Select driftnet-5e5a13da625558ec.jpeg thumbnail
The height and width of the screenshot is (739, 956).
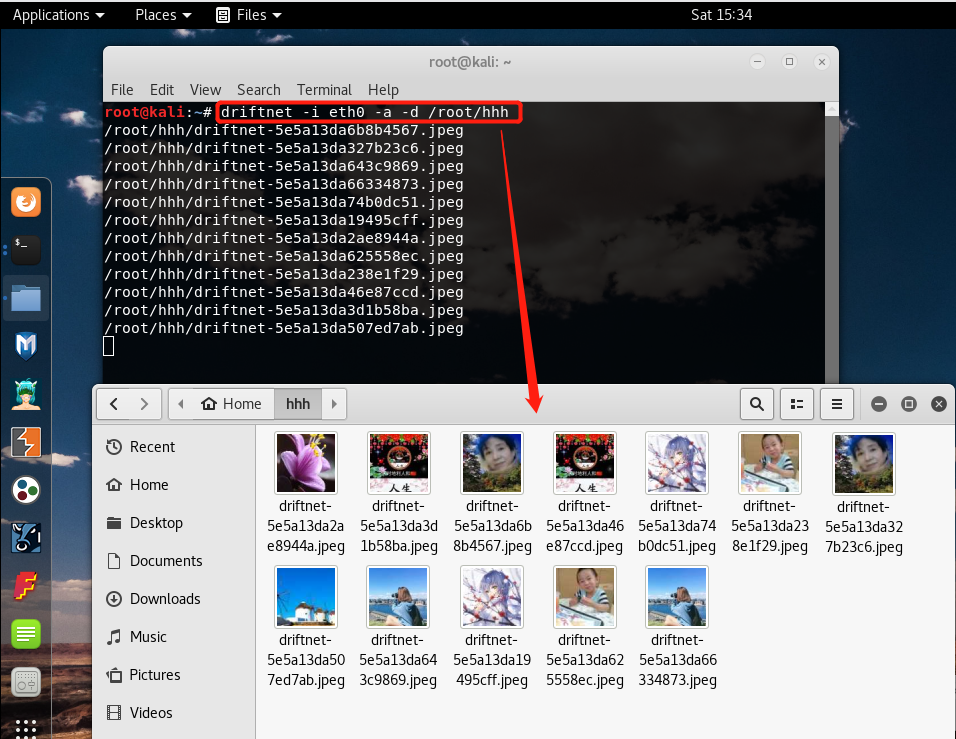[x=585, y=597]
